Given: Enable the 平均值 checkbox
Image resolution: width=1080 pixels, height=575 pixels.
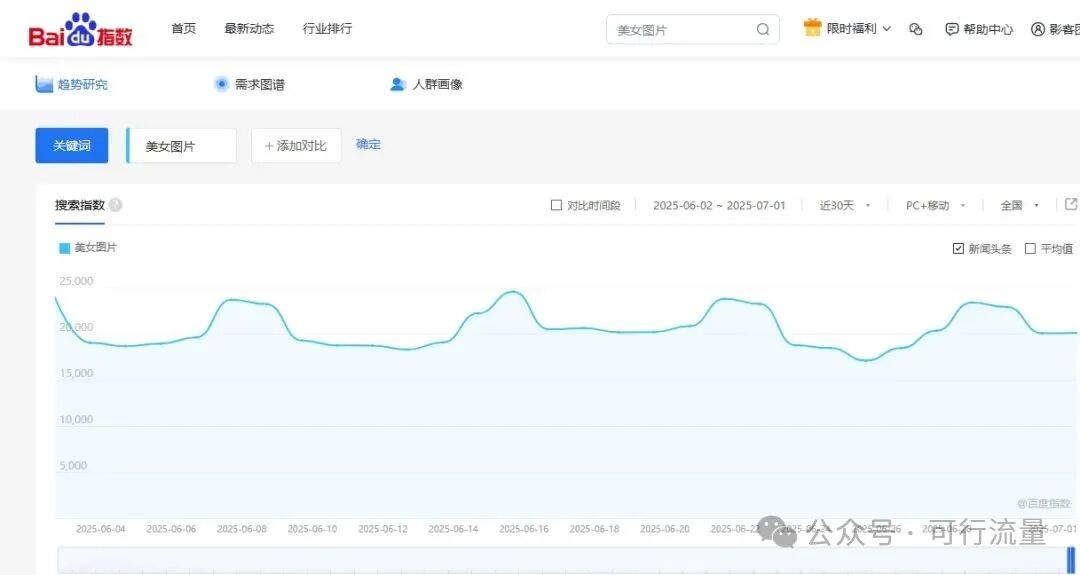Looking at the screenshot, I should point(1030,249).
